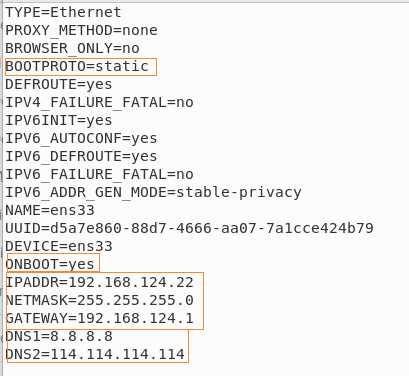Viewport: 409px width, 376px height.
Task: Click the IPV6INIT=yes line
Action: pyautogui.click(x=59, y=120)
